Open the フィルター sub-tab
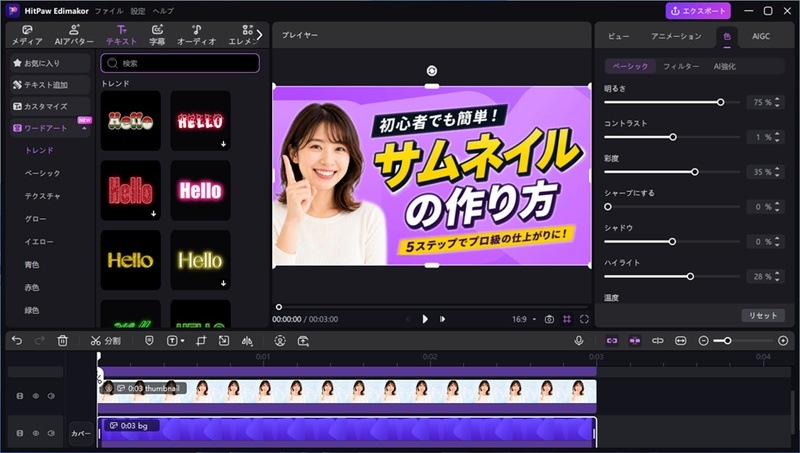Image resolution: width=800 pixels, height=453 pixels. click(x=681, y=66)
